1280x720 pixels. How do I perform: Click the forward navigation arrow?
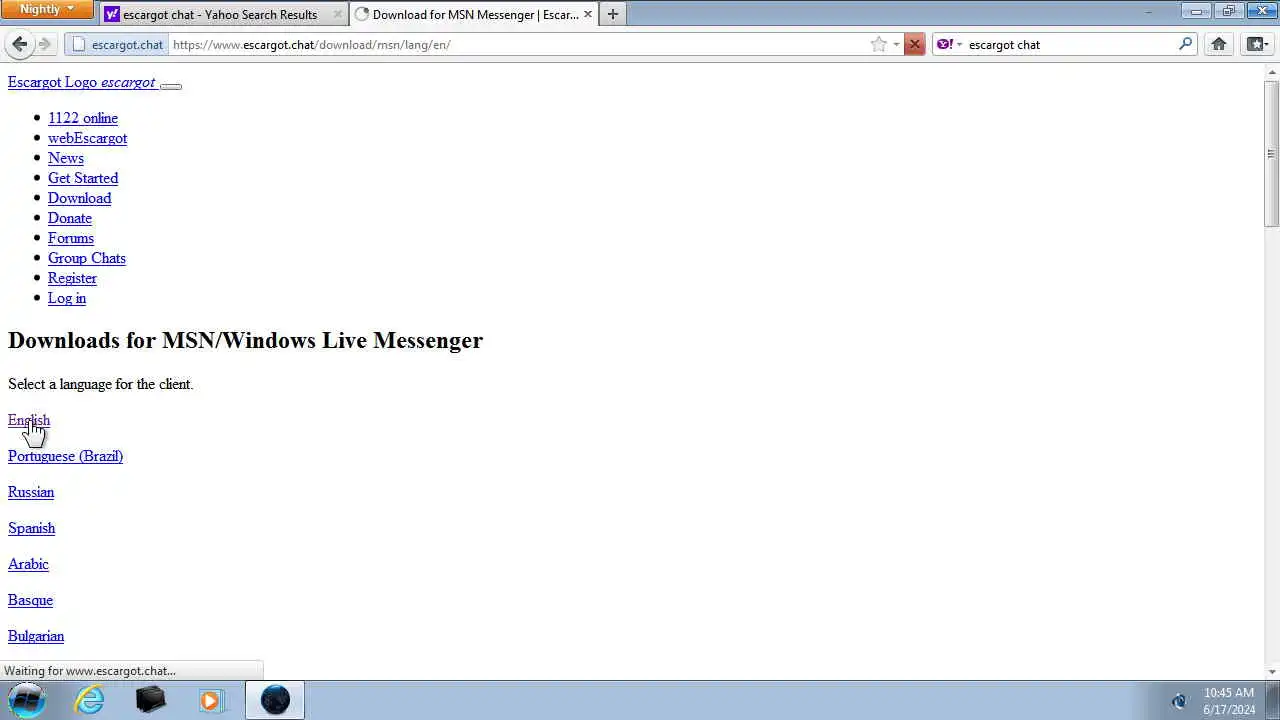point(44,44)
